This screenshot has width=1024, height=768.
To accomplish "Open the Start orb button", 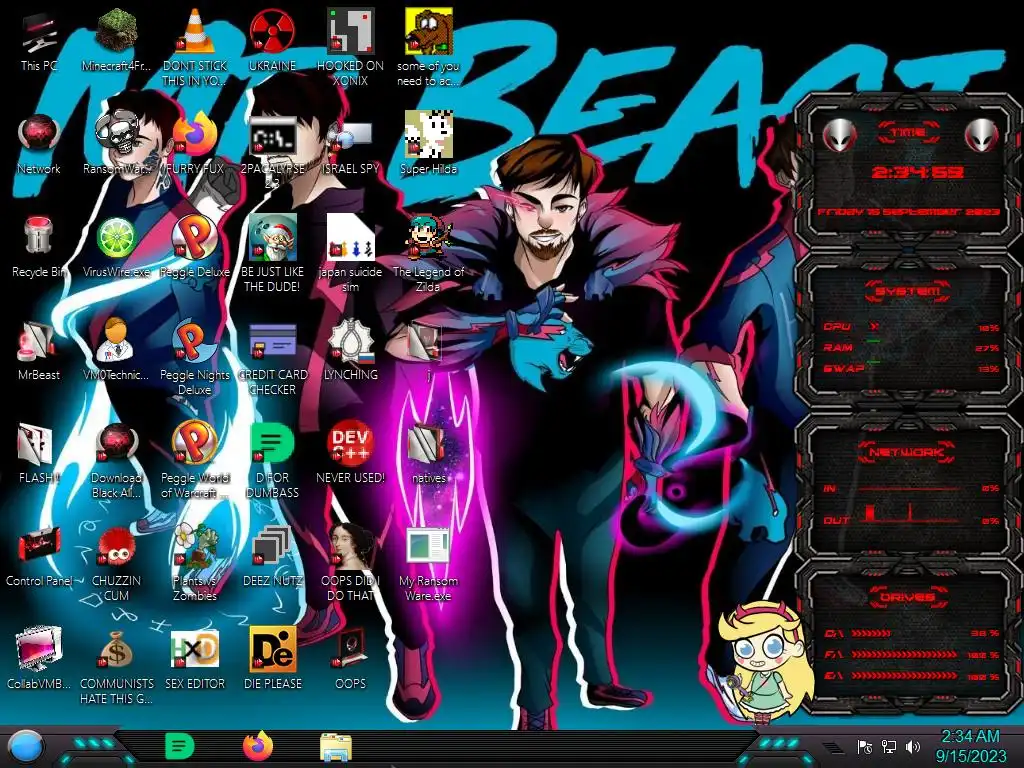I will (27, 746).
